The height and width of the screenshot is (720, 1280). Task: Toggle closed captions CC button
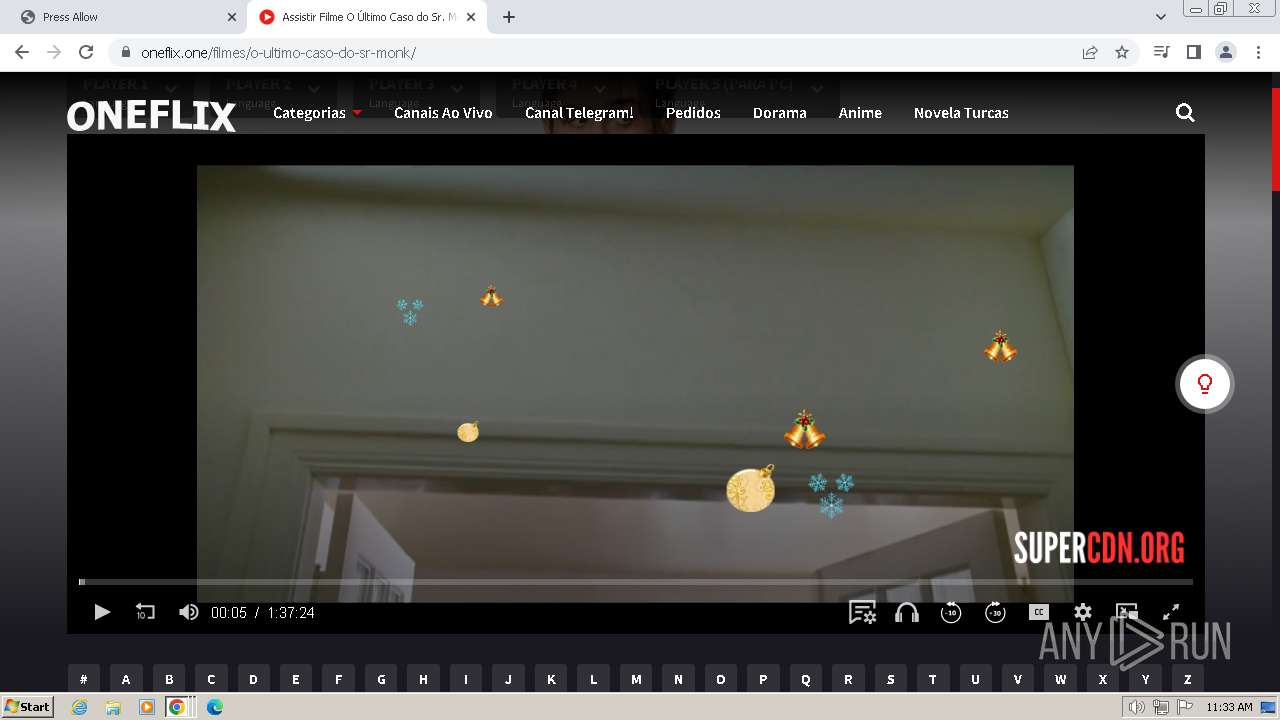(1039, 612)
